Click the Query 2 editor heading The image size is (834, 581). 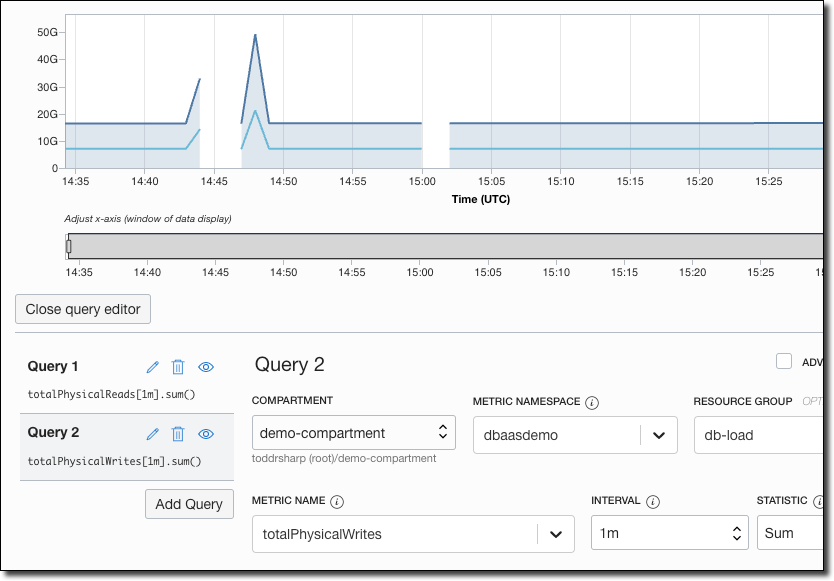(289, 365)
